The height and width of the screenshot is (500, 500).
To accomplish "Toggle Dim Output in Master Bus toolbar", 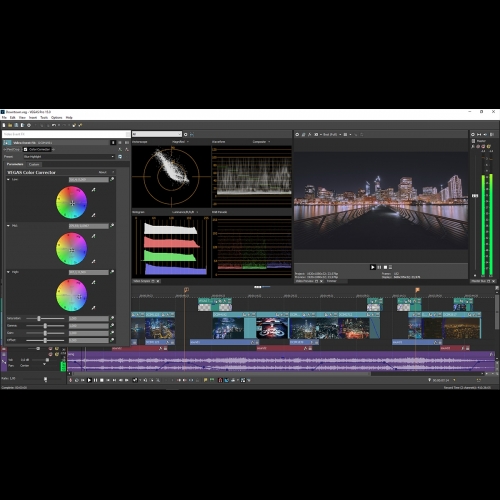I will click(x=485, y=134).
